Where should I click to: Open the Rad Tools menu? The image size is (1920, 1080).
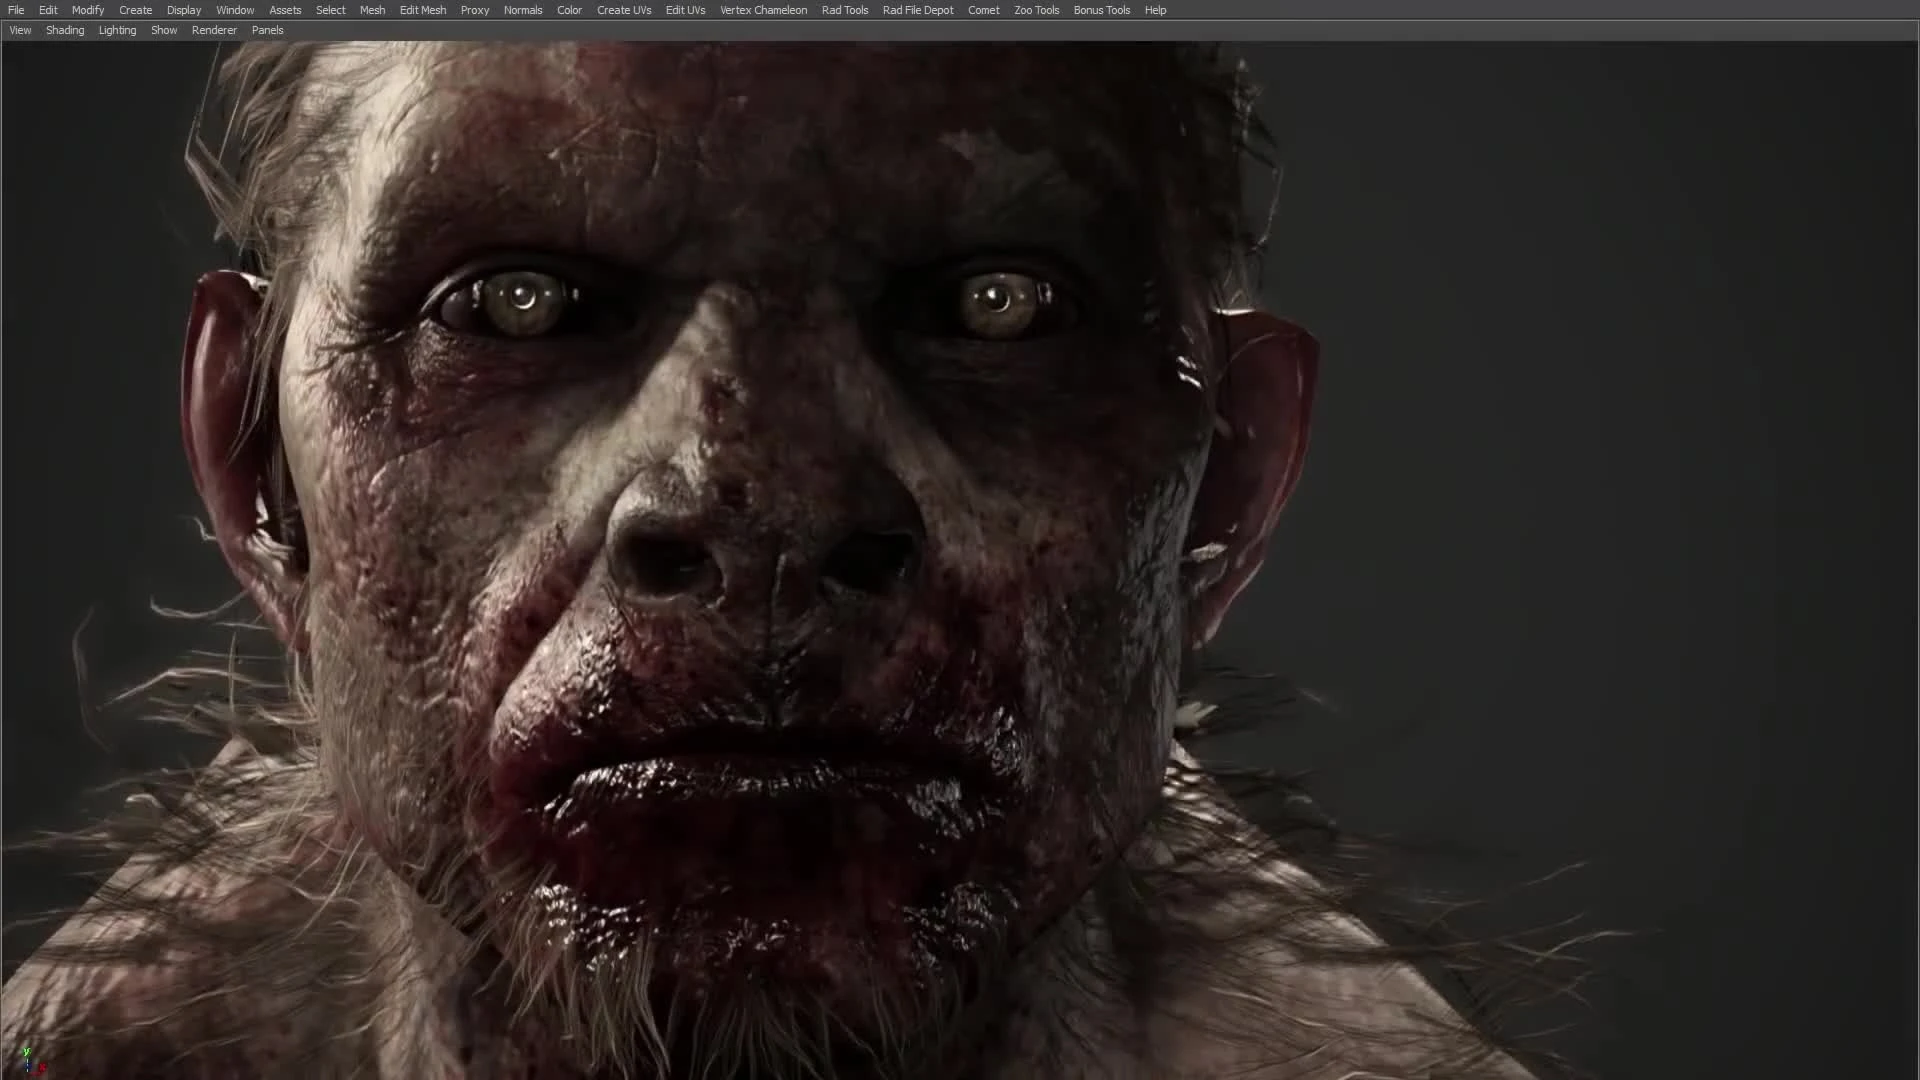click(845, 10)
